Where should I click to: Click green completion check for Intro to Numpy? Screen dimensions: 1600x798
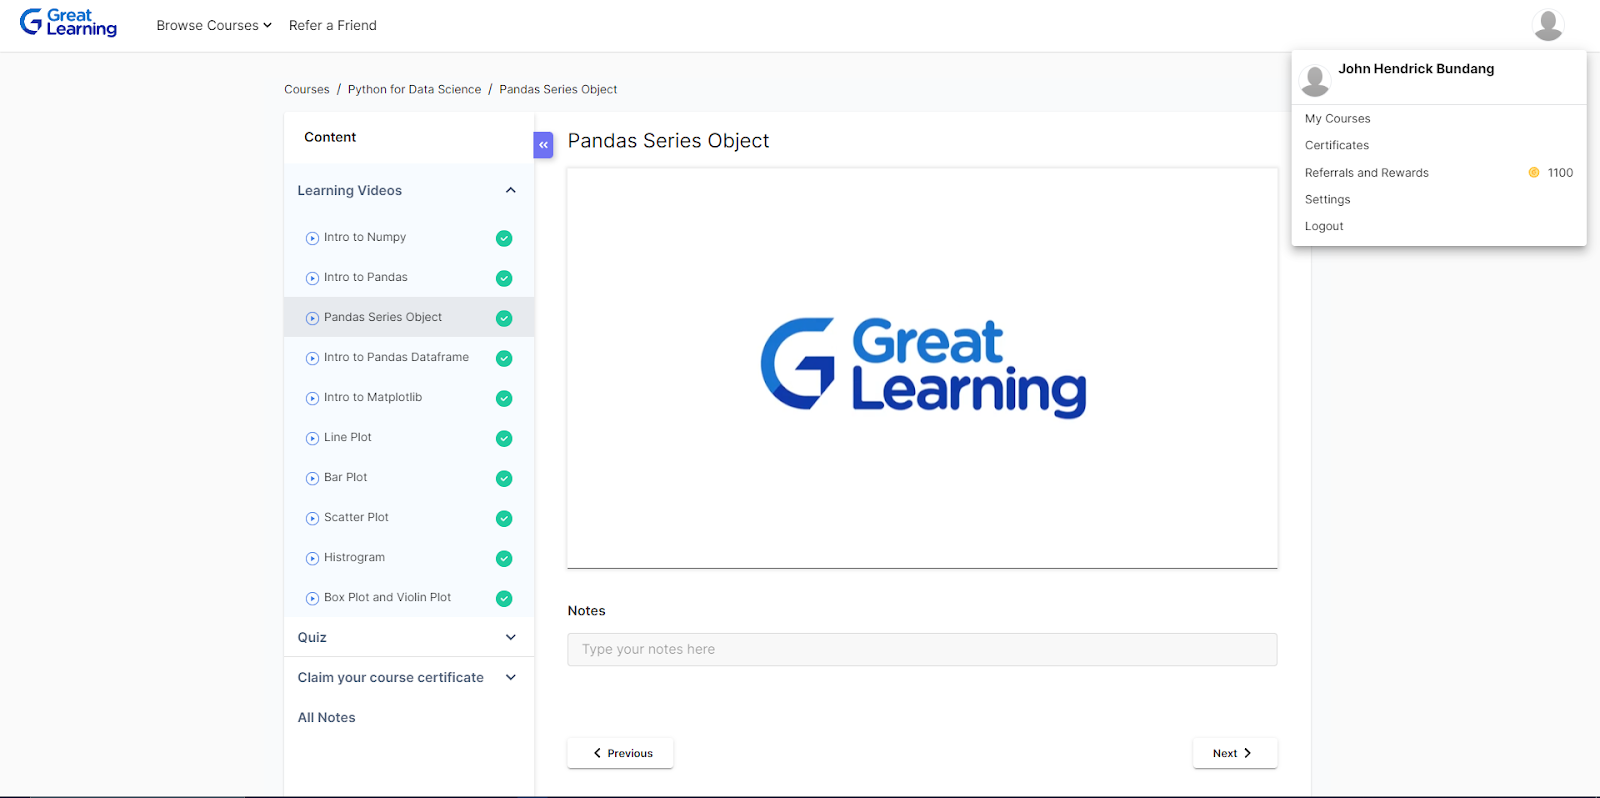(504, 238)
